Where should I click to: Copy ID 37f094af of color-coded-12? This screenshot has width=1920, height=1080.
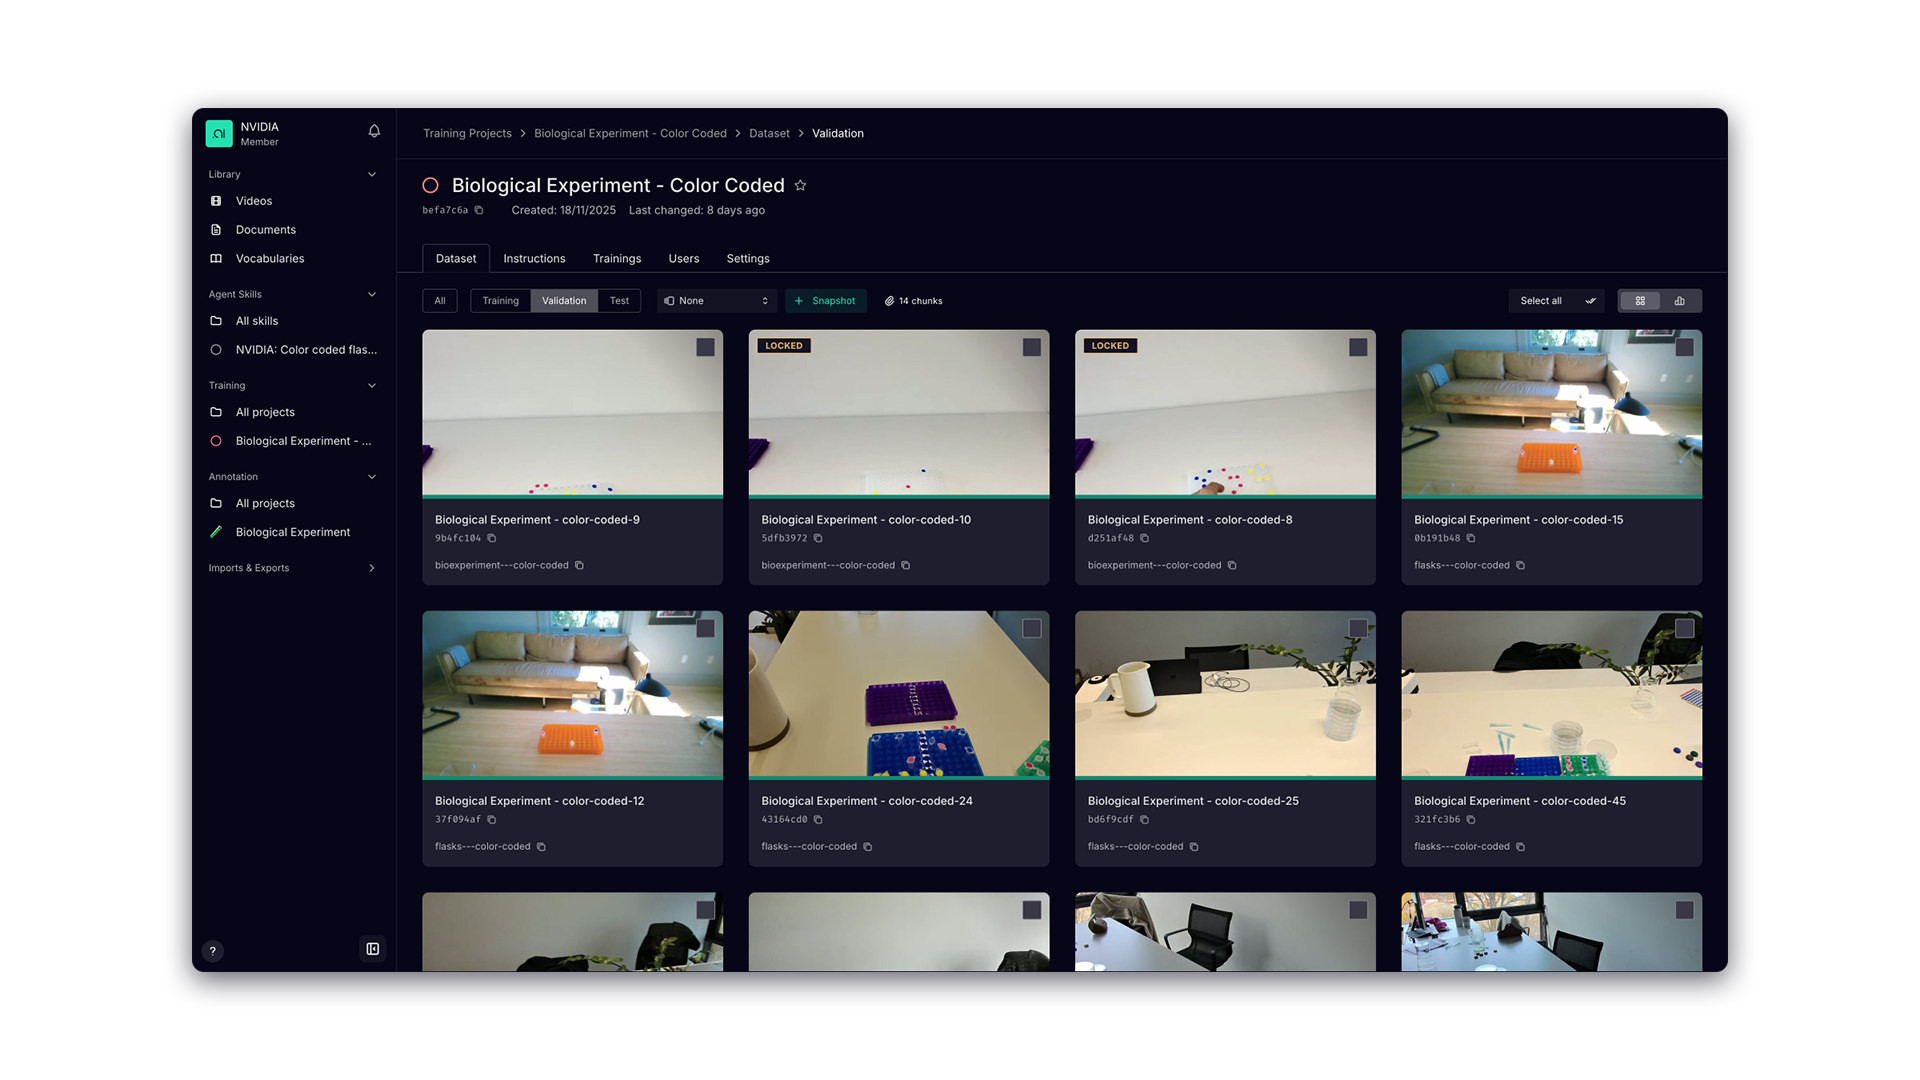coord(492,819)
